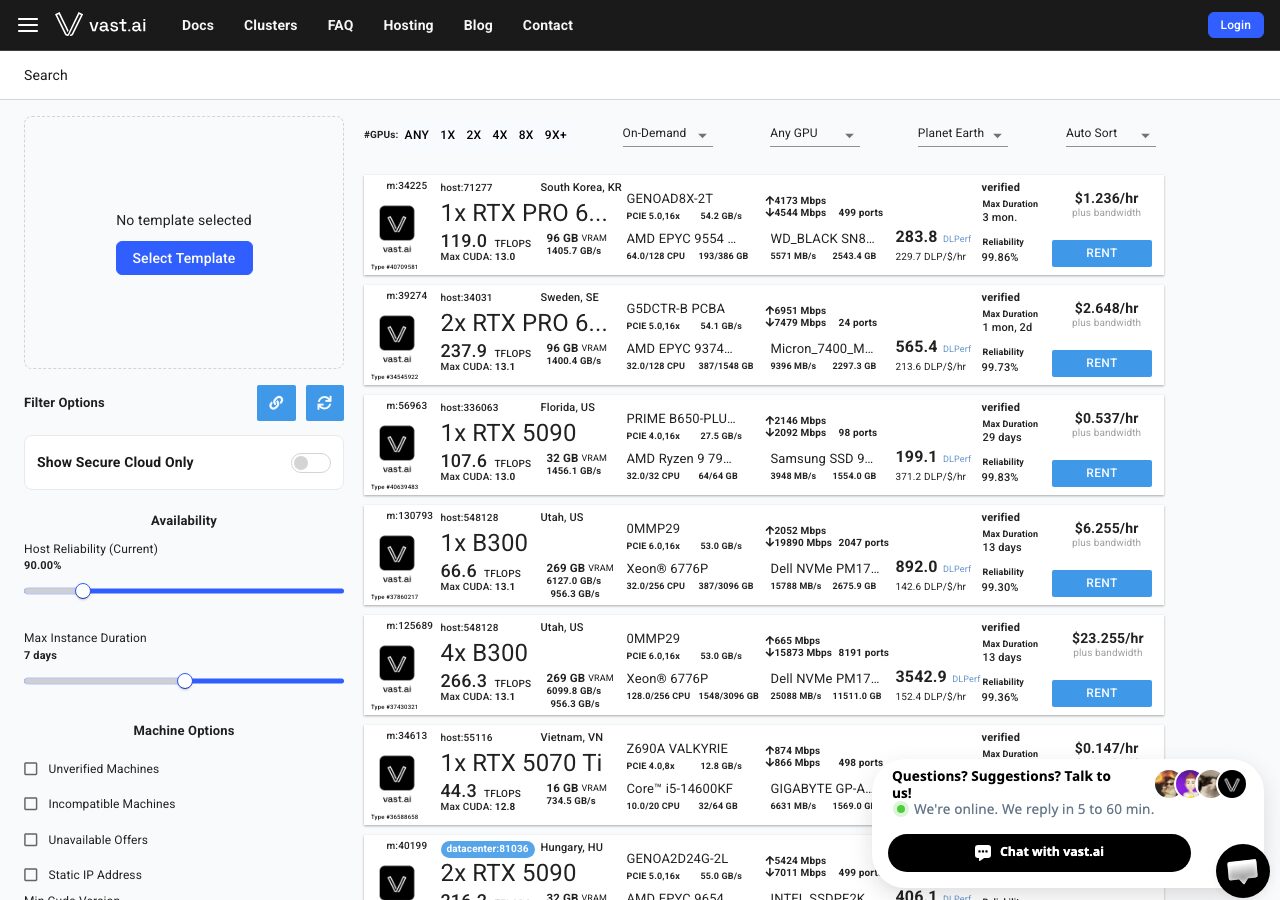The height and width of the screenshot is (900, 1280).
Task: Click the DLPerf link beside 283.8
Action: (x=957, y=239)
